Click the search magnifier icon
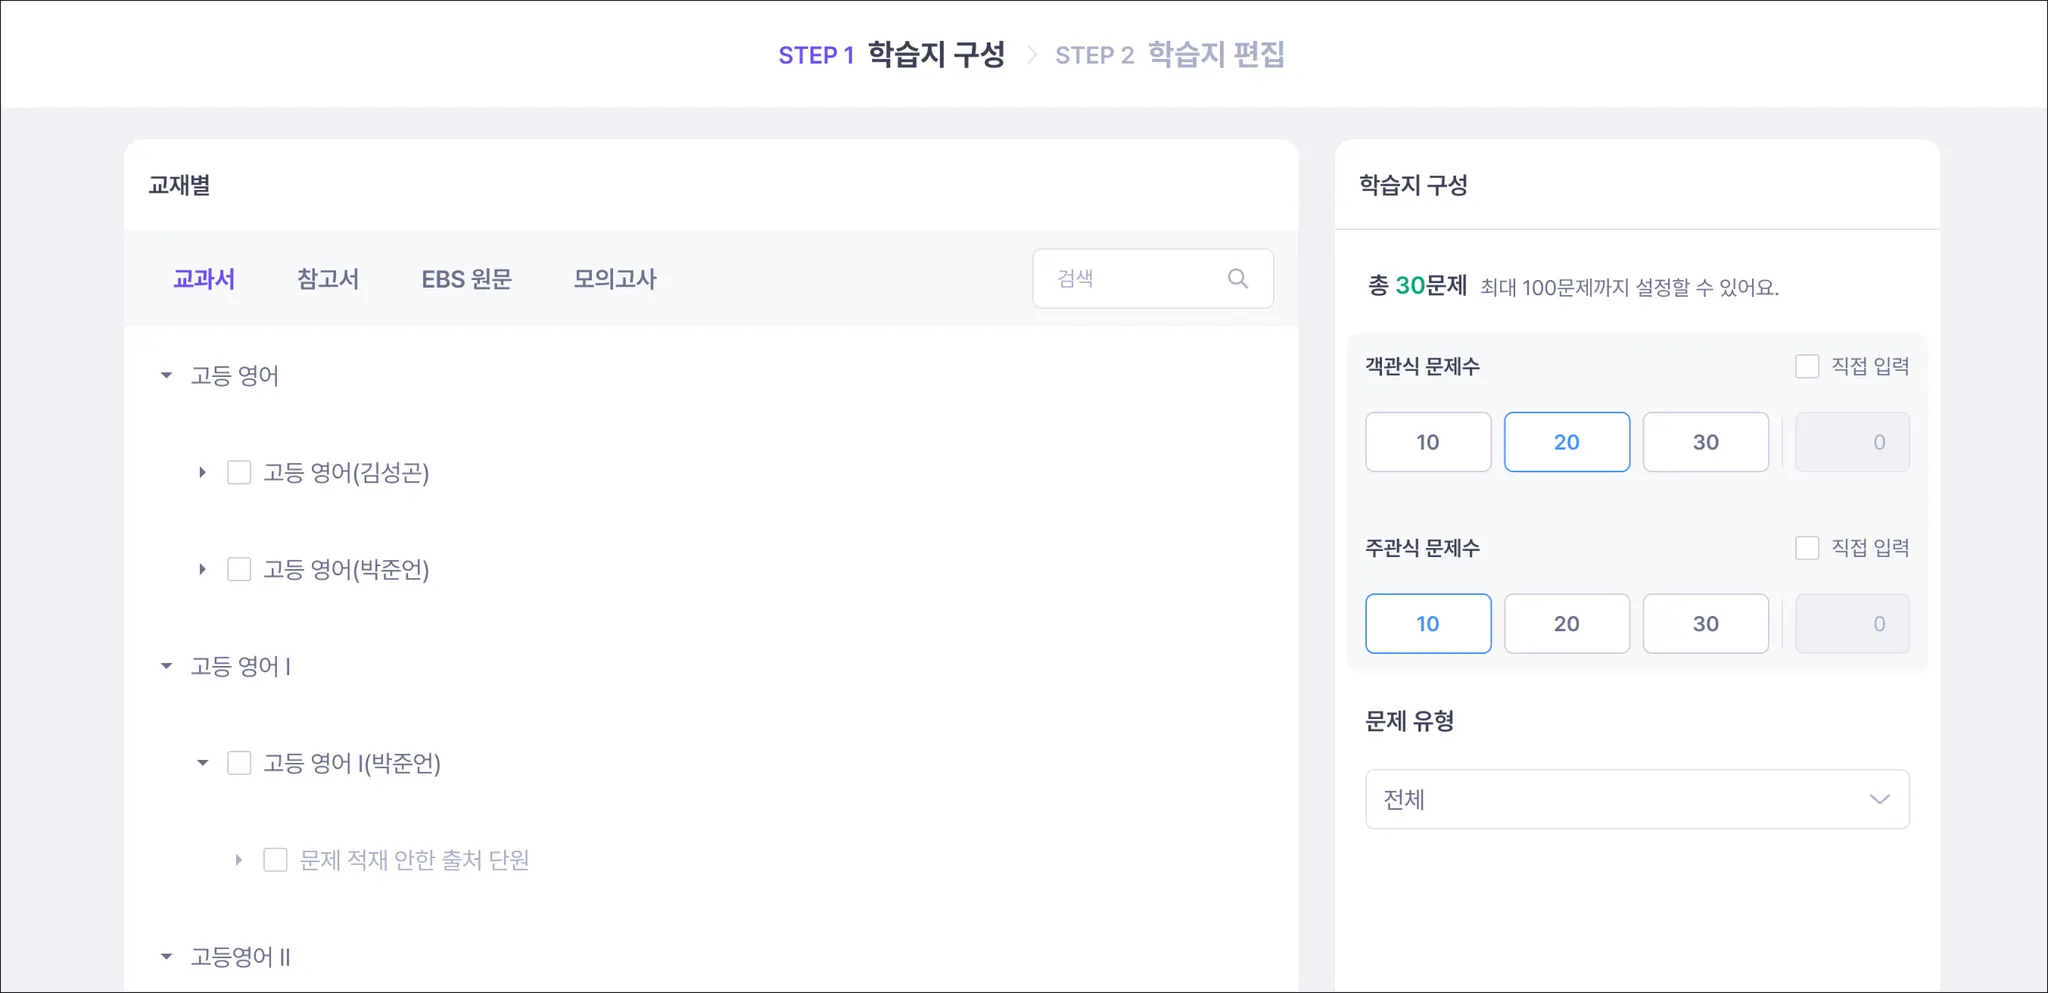This screenshot has width=2048, height=993. 1237,279
